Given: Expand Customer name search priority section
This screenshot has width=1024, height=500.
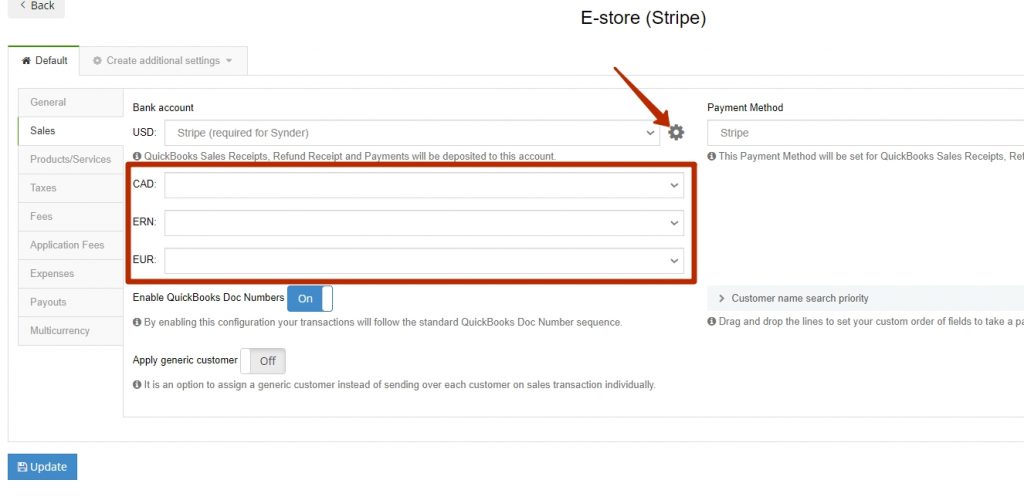Looking at the screenshot, I should tap(865, 298).
